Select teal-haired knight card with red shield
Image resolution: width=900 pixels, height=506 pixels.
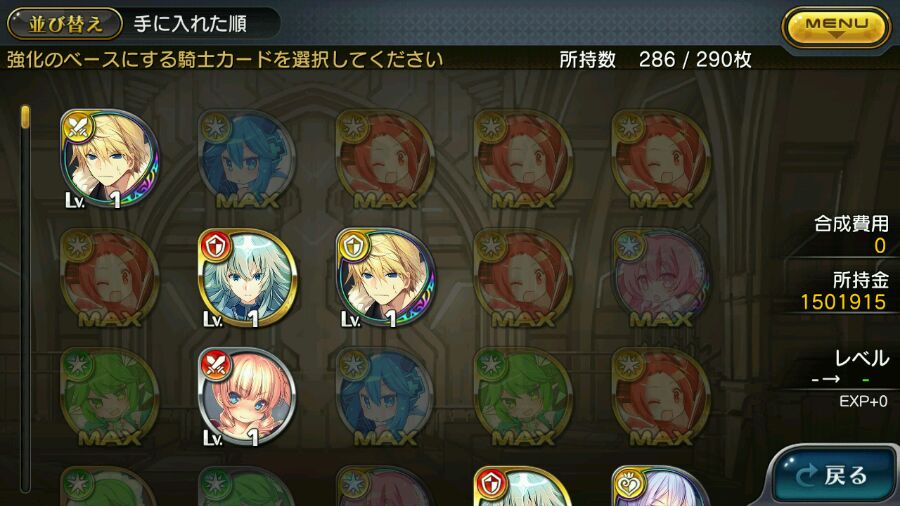coord(247,278)
